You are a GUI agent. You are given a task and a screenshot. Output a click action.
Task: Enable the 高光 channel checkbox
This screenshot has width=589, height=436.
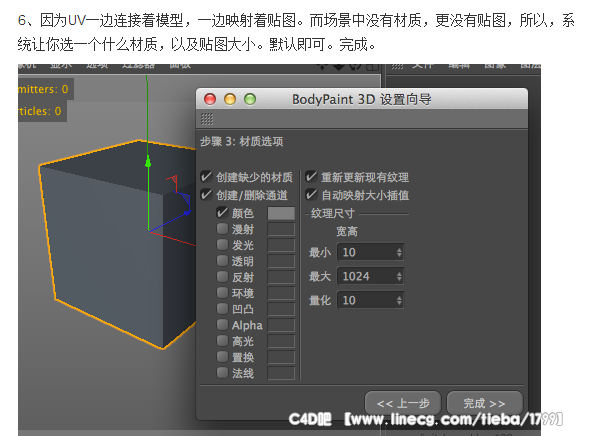coord(222,340)
